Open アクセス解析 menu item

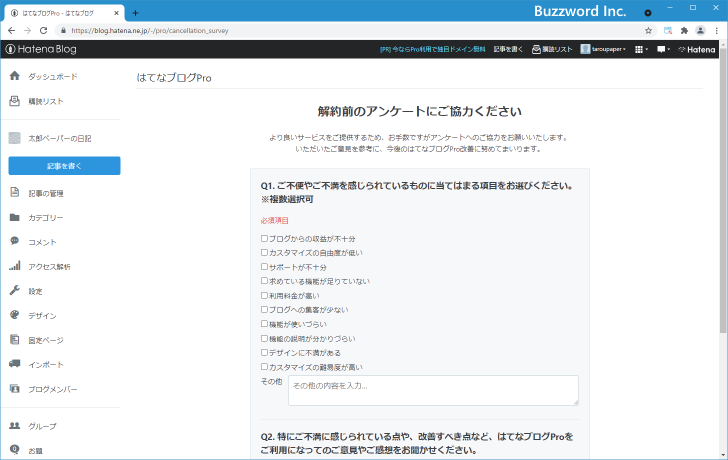point(49,266)
